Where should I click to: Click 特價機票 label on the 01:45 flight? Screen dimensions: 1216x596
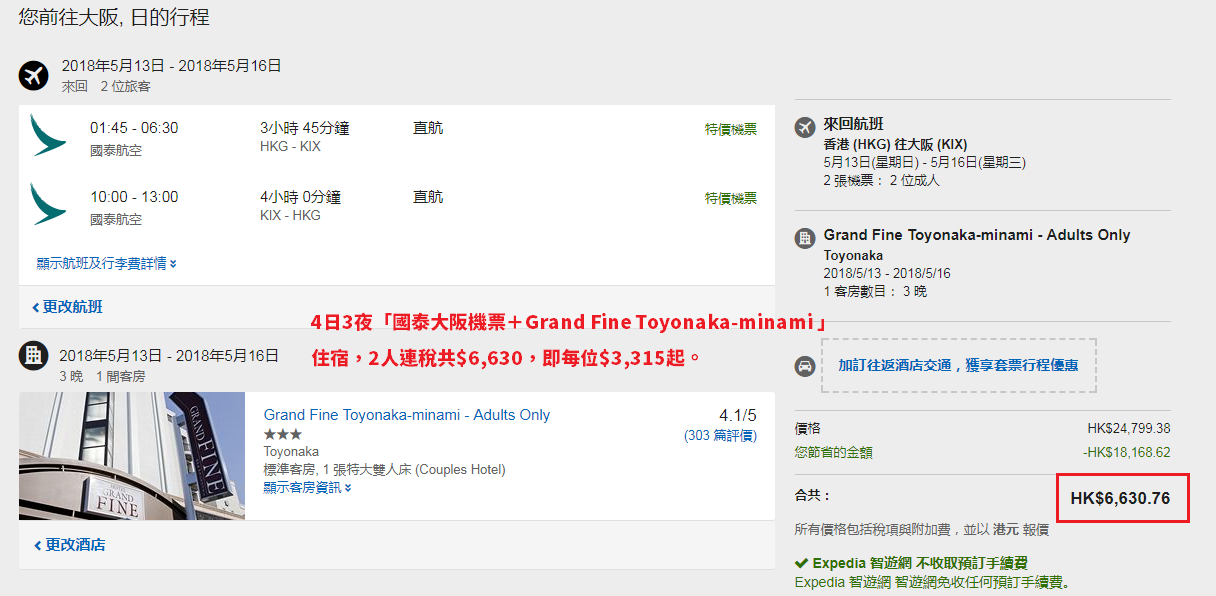(x=731, y=129)
